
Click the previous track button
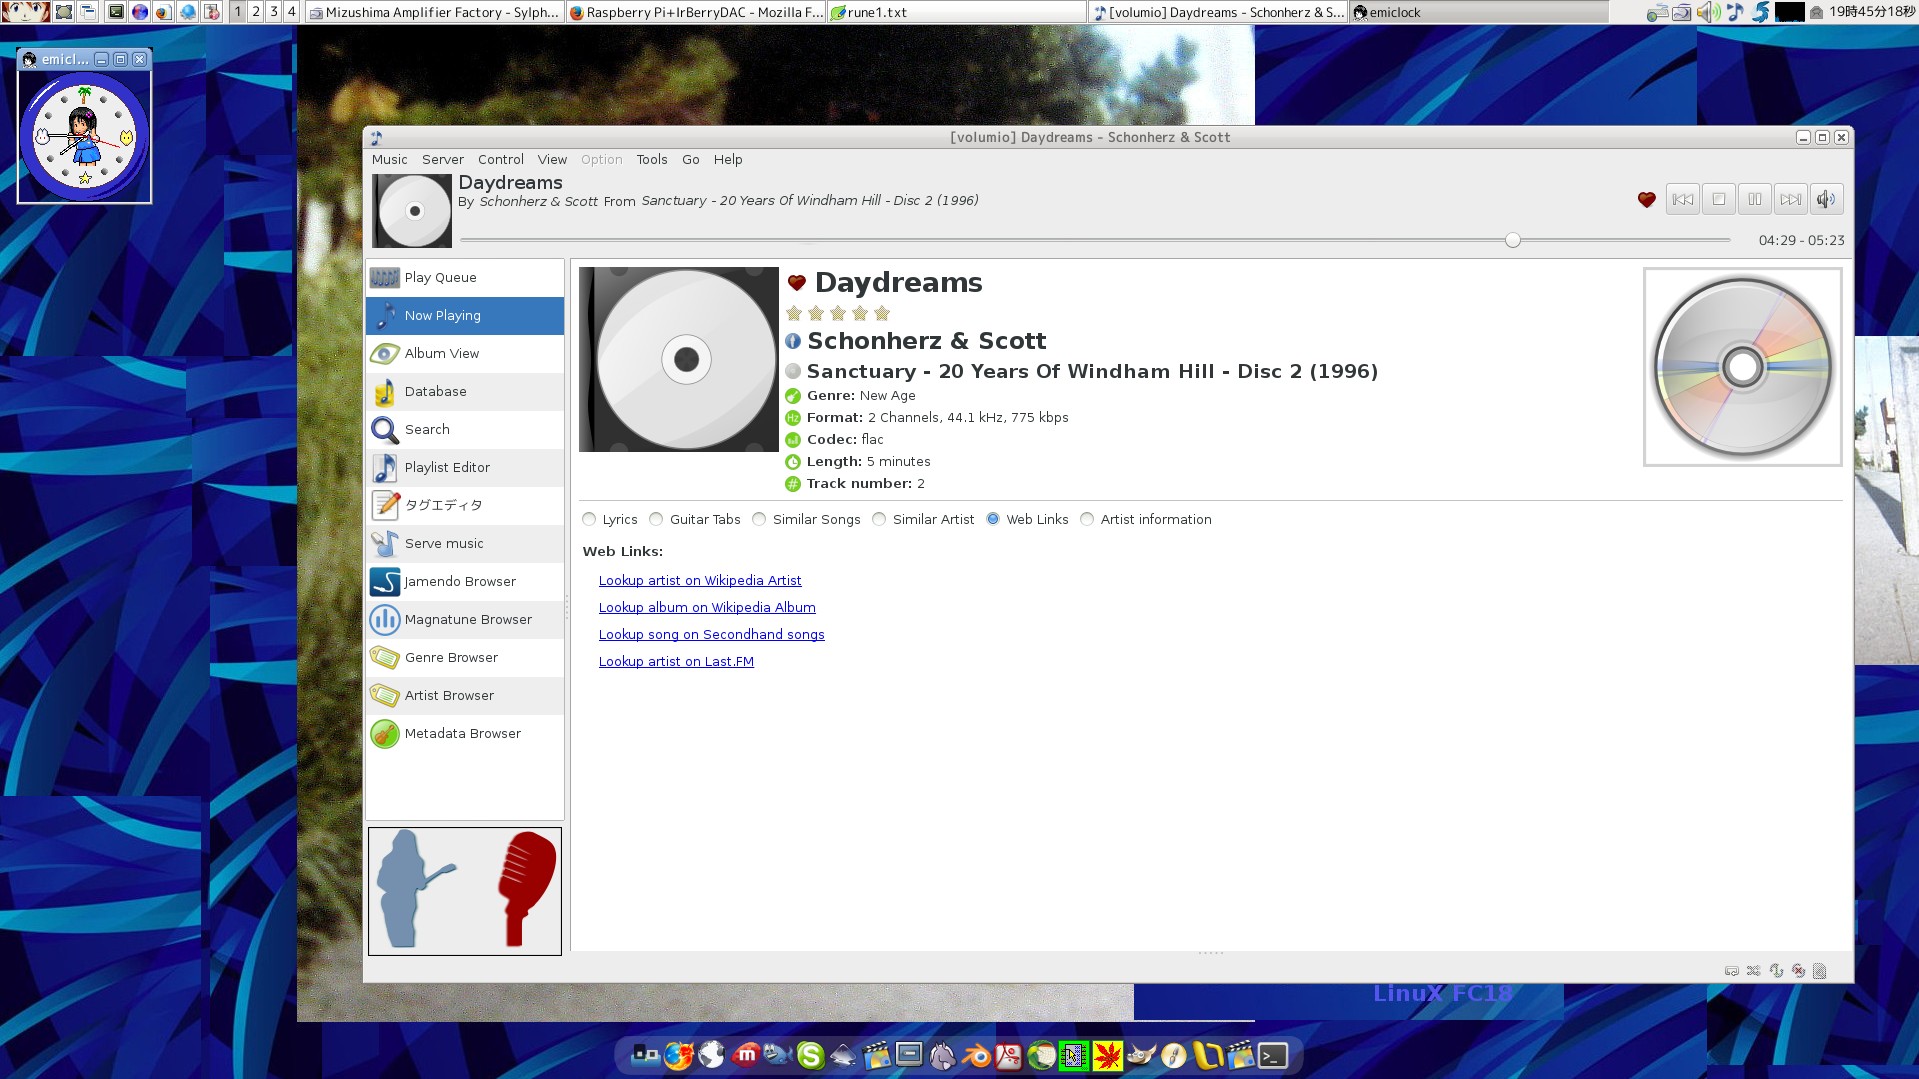point(1683,199)
